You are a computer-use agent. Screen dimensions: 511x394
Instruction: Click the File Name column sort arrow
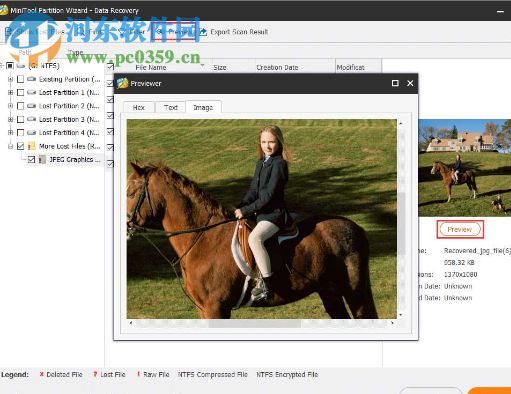tap(202, 65)
